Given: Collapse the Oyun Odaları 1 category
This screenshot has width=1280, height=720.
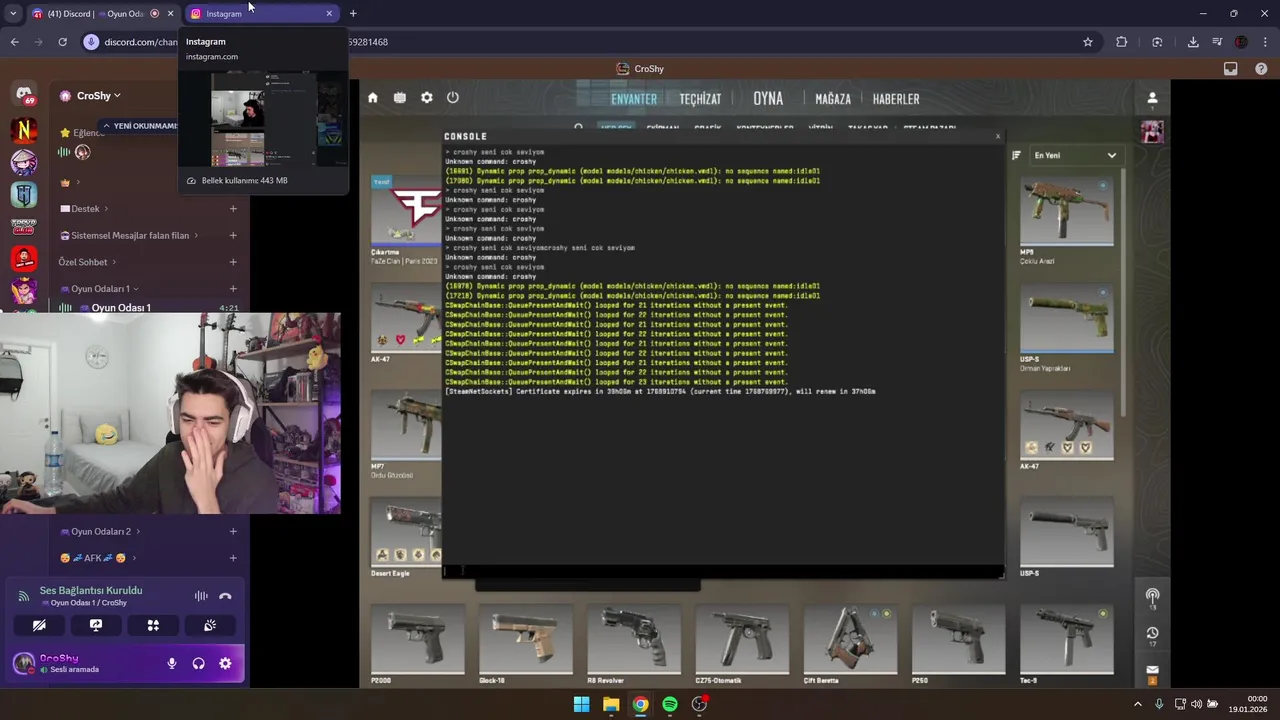Looking at the screenshot, I should (x=99, y=289).
